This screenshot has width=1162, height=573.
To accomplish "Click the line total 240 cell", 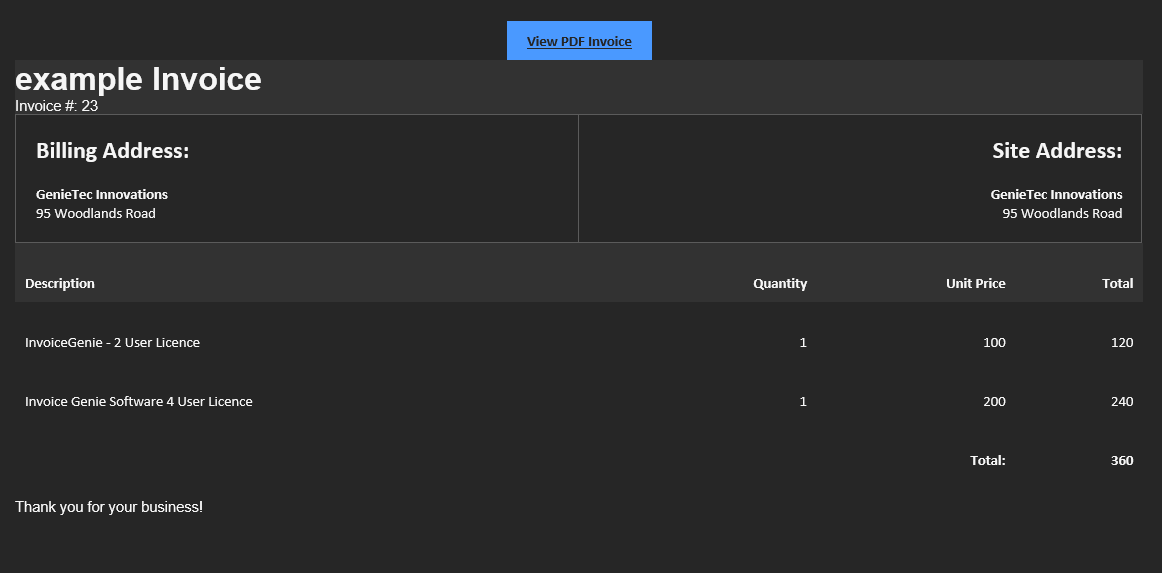I will [1122, 401].
